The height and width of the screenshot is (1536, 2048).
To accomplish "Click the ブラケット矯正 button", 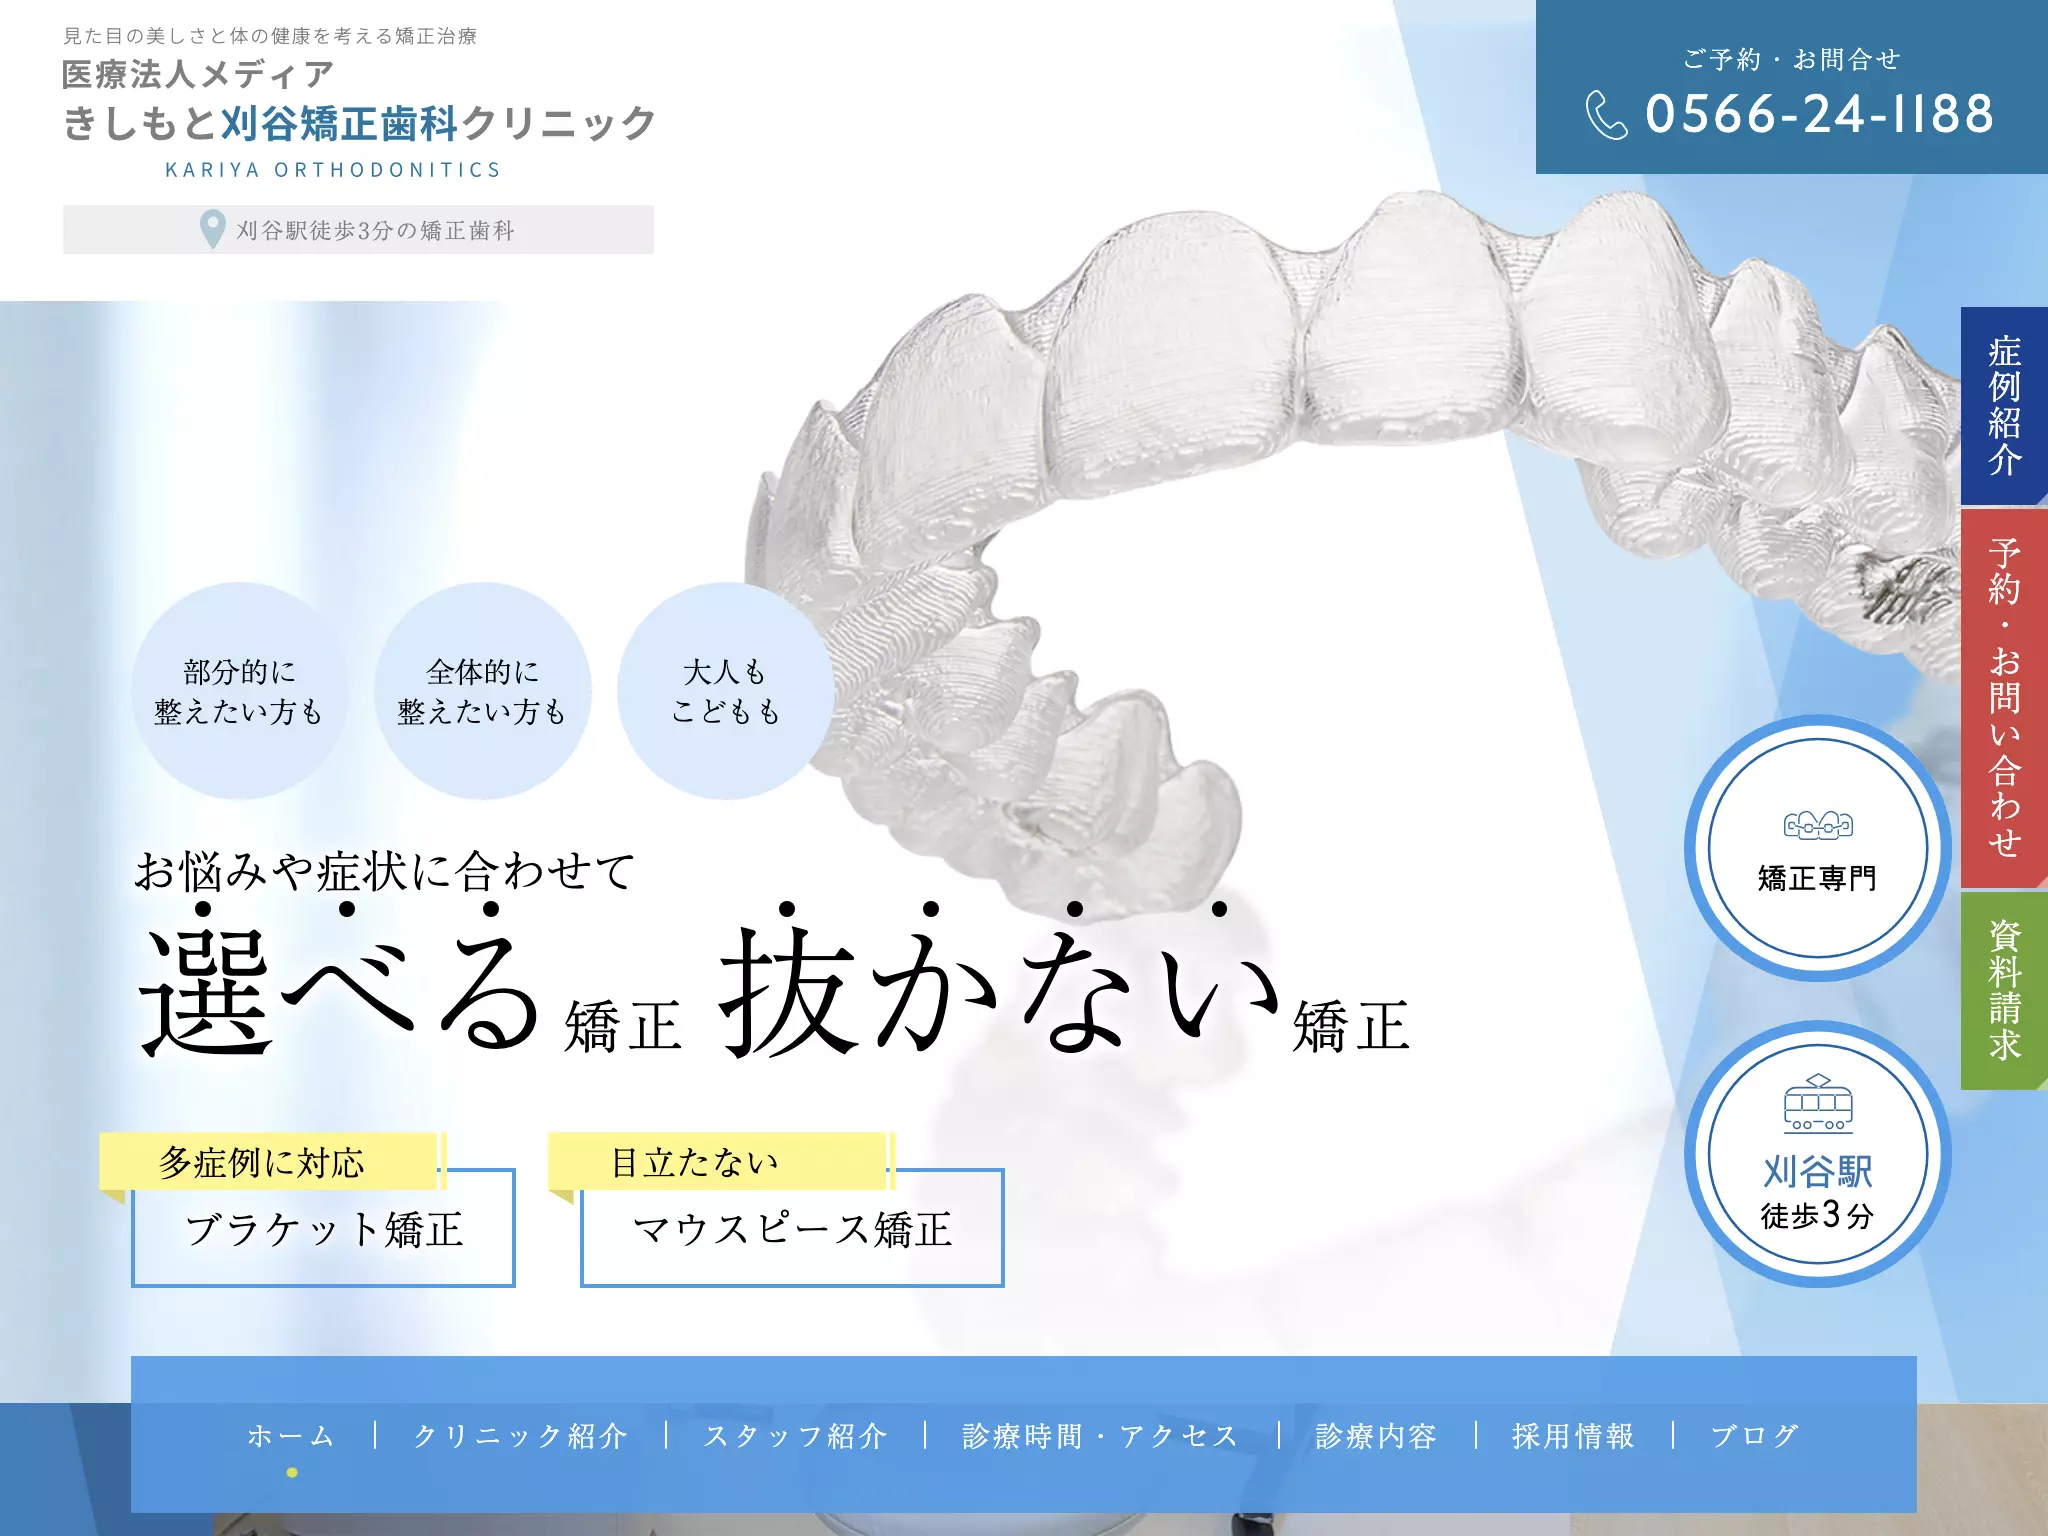I will [x=323, y=1228].
